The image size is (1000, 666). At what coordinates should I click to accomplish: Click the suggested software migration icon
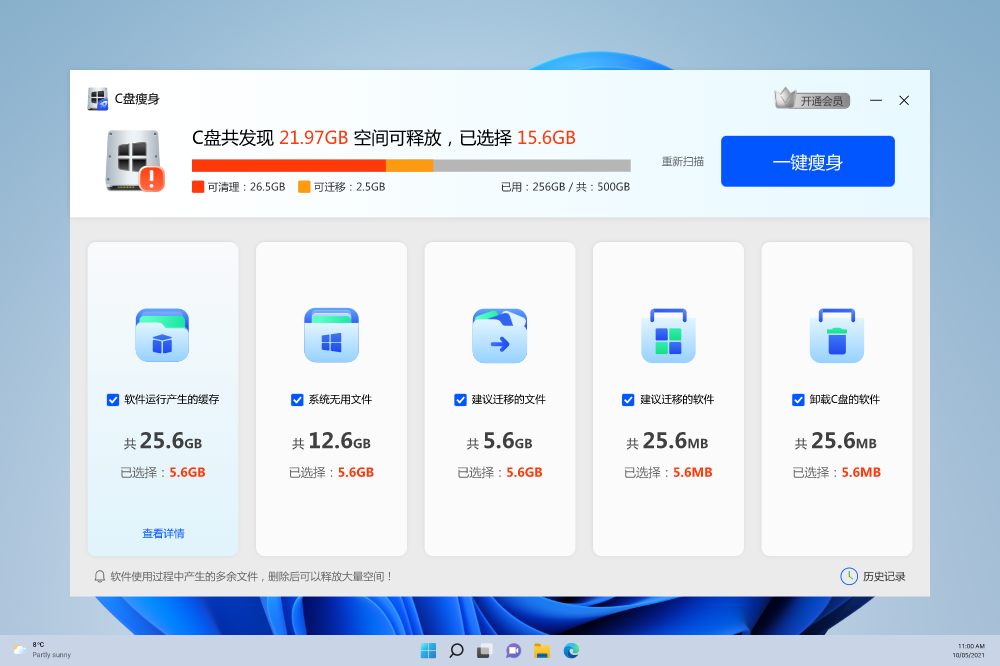(x=668, y=335)
